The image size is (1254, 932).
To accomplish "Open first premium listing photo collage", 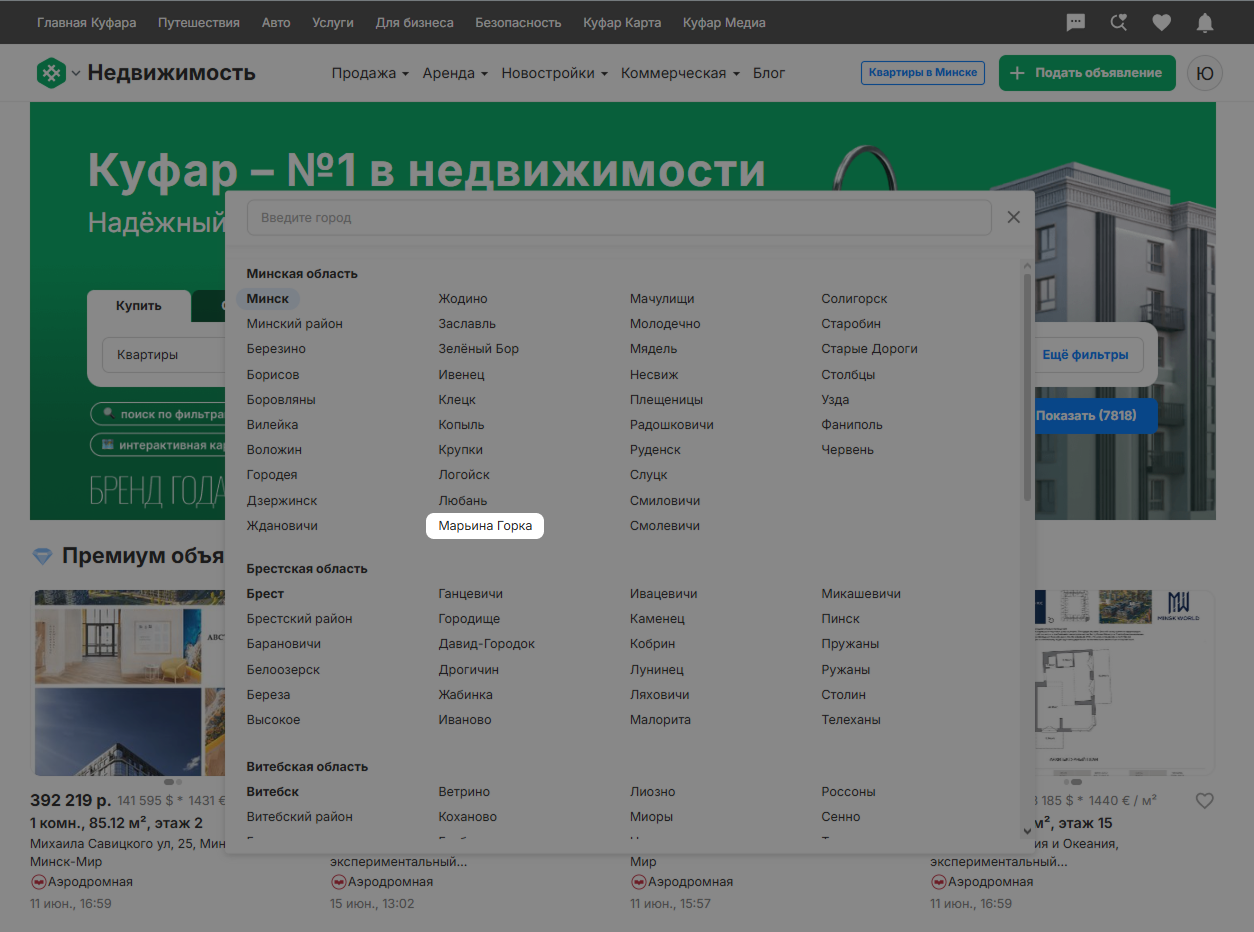I will pos(130,683).
